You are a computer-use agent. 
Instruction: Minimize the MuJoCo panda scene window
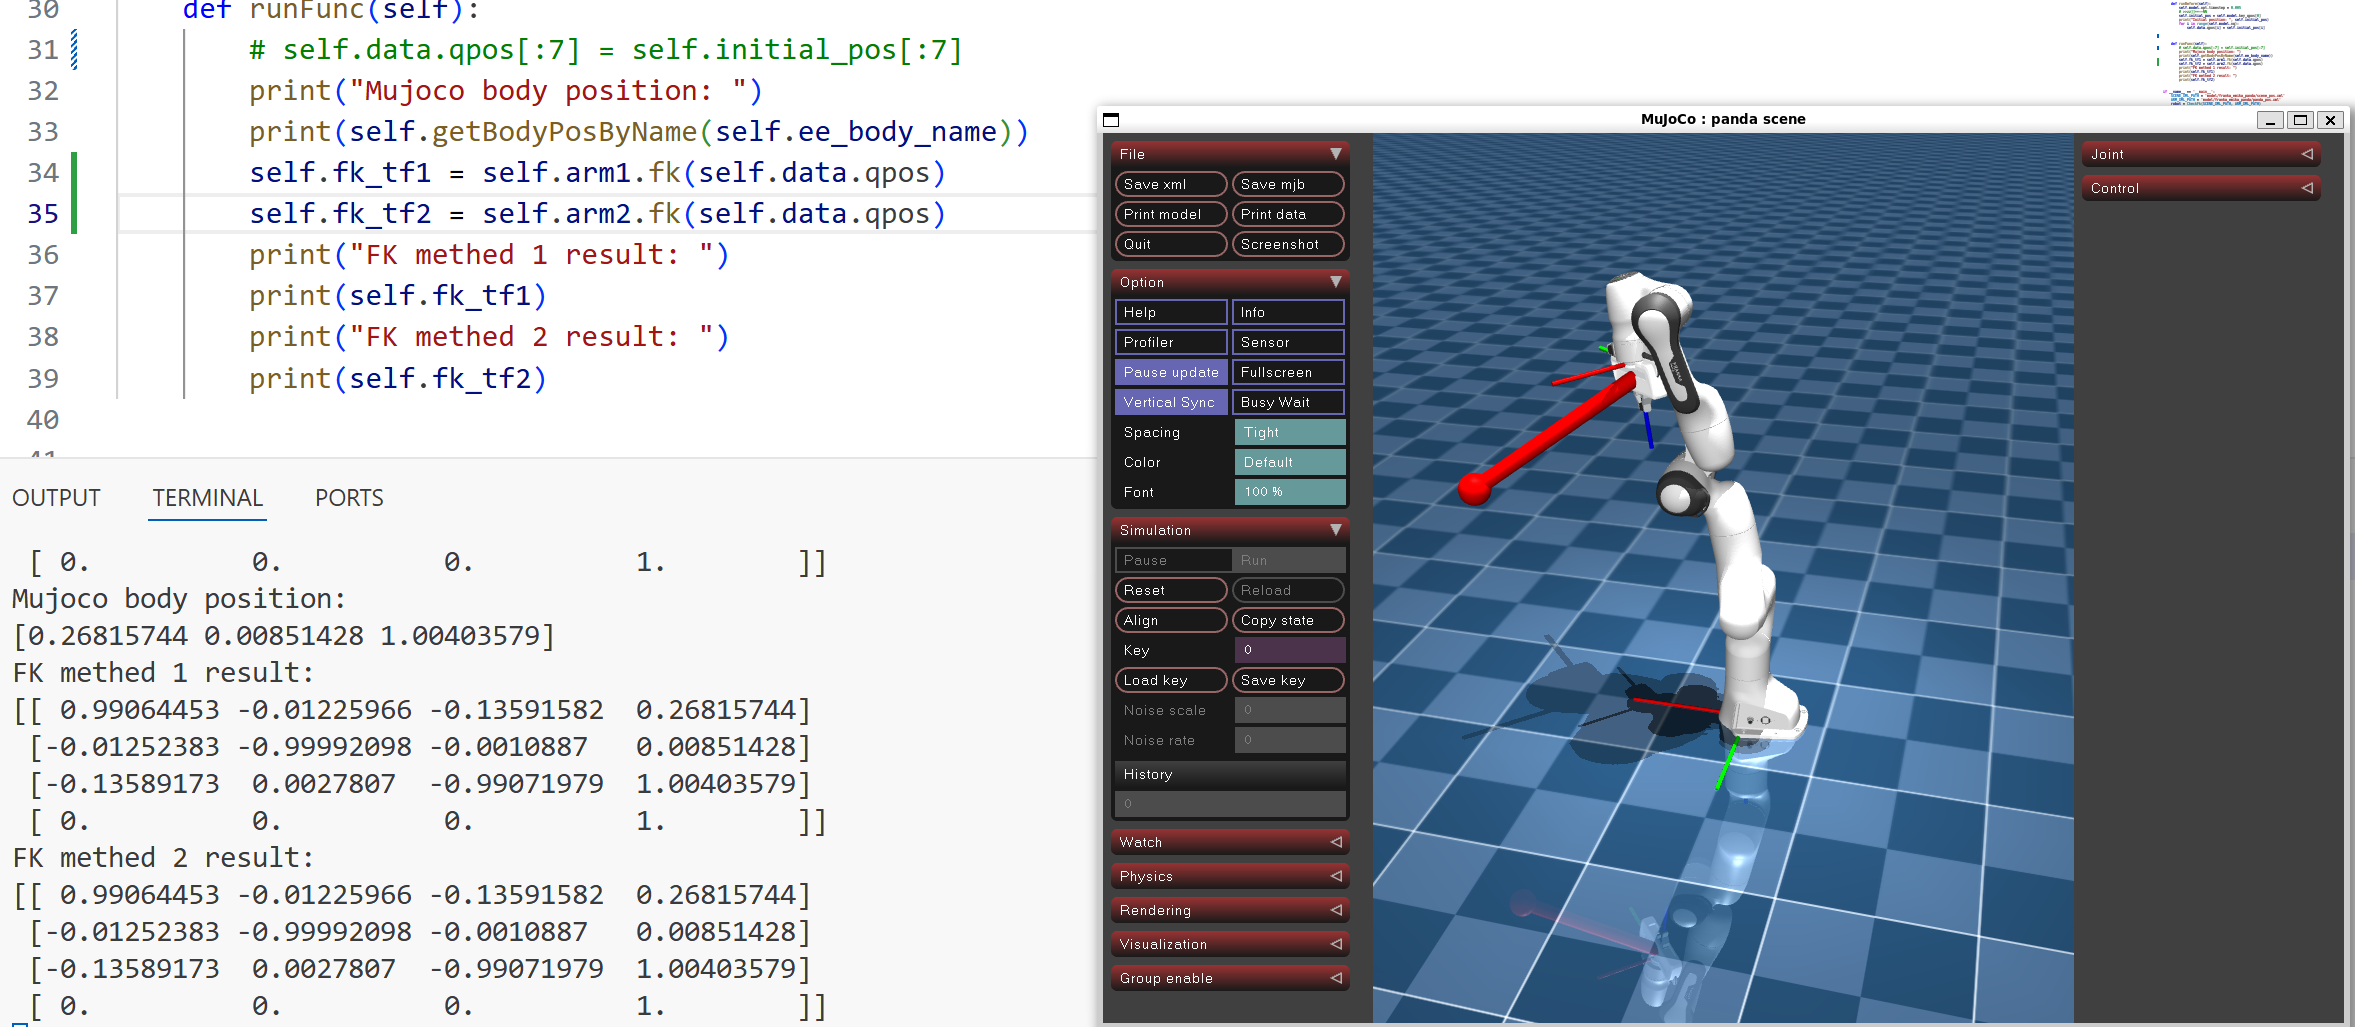point(2270,120)
